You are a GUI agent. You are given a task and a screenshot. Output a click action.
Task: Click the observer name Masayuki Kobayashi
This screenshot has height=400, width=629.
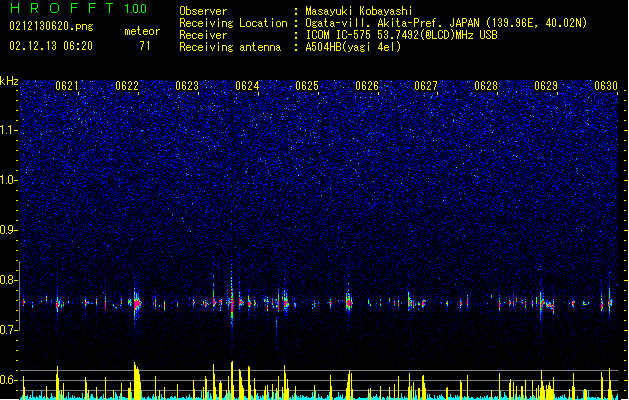tap(359, 11)
